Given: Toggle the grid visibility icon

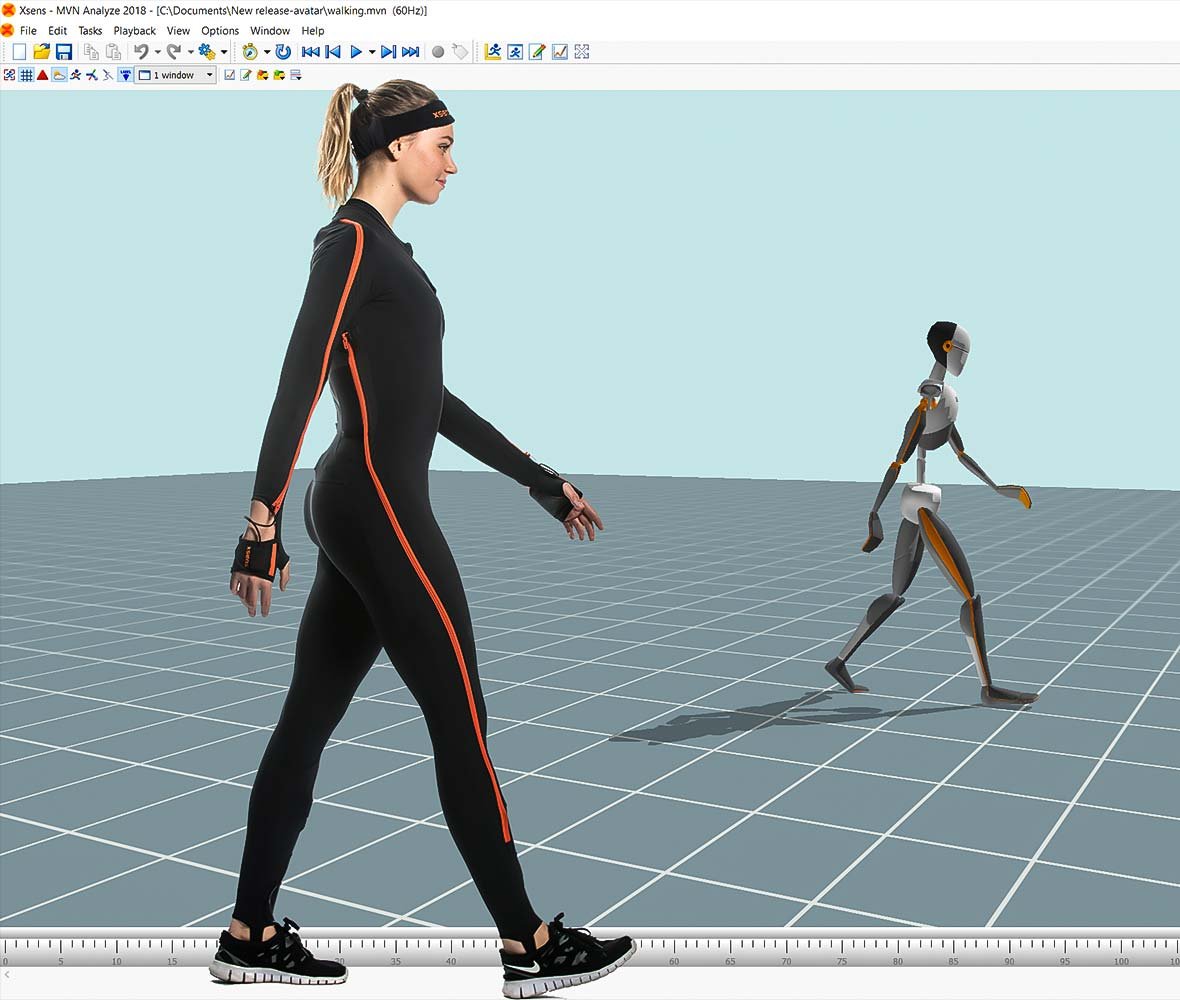Looking at the screenshot, I should click(x=28, y=74).
